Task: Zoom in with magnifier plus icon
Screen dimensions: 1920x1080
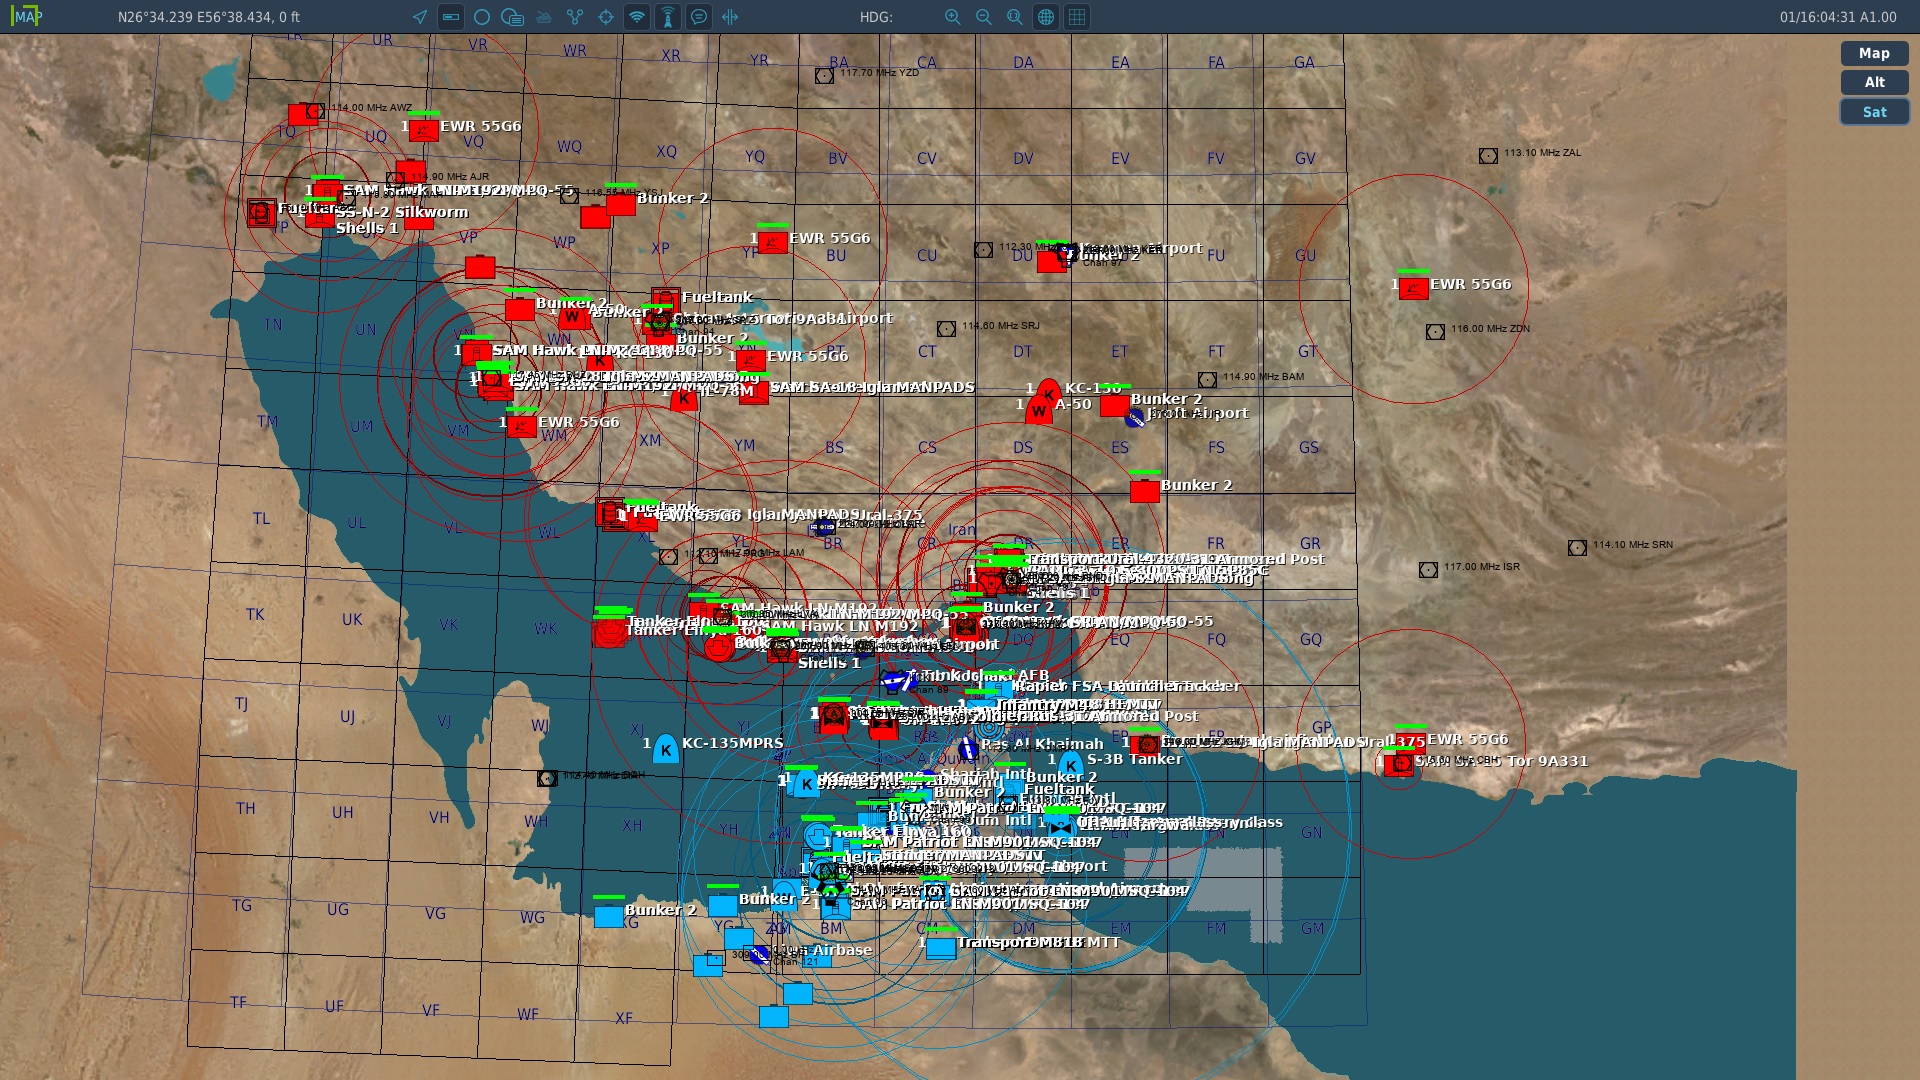Action: 953,17
